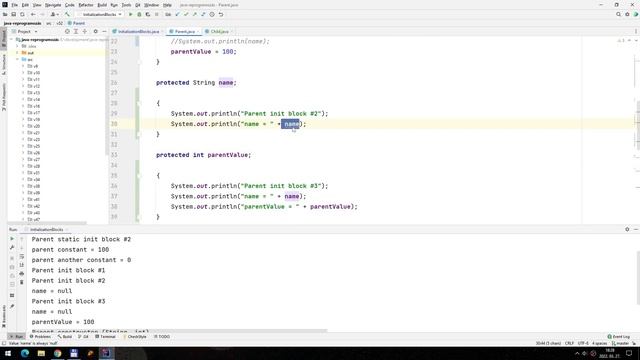Click the Stop icon in main toolbar
The width and height of the screenshot is (640, 360).
tap(156, 14)
